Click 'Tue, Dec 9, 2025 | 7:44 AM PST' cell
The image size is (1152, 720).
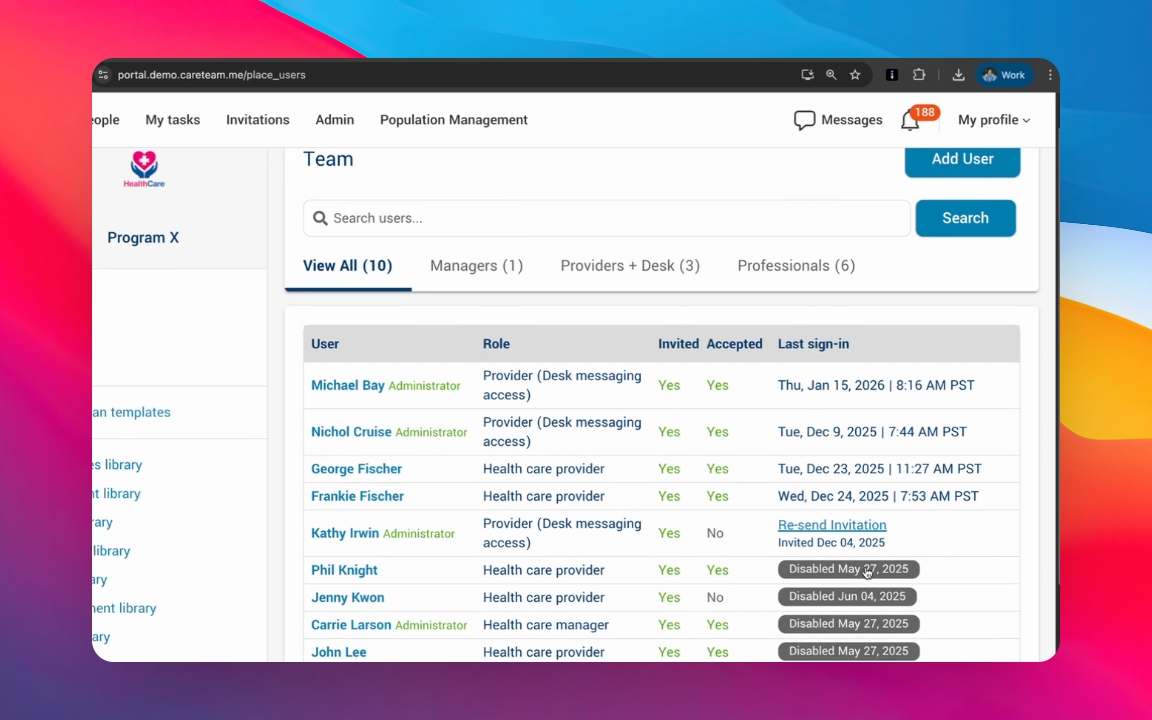point(872,432)
